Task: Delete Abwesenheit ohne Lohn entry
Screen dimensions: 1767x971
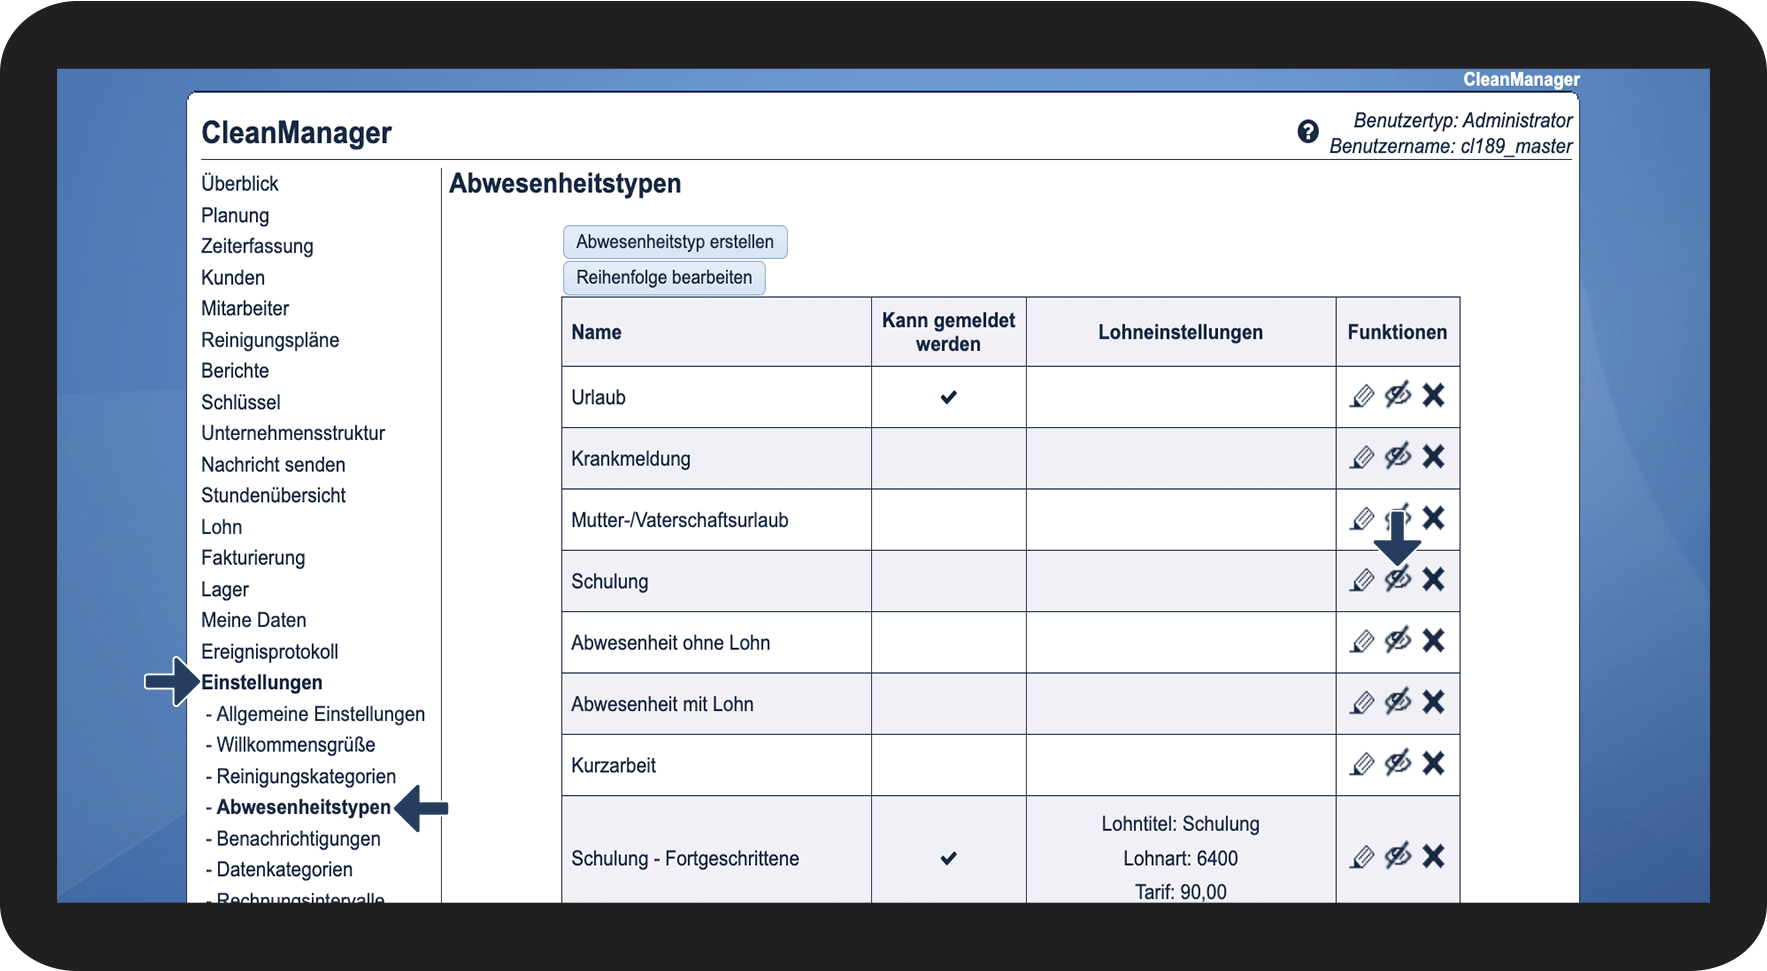Action: pos(1434,640)
